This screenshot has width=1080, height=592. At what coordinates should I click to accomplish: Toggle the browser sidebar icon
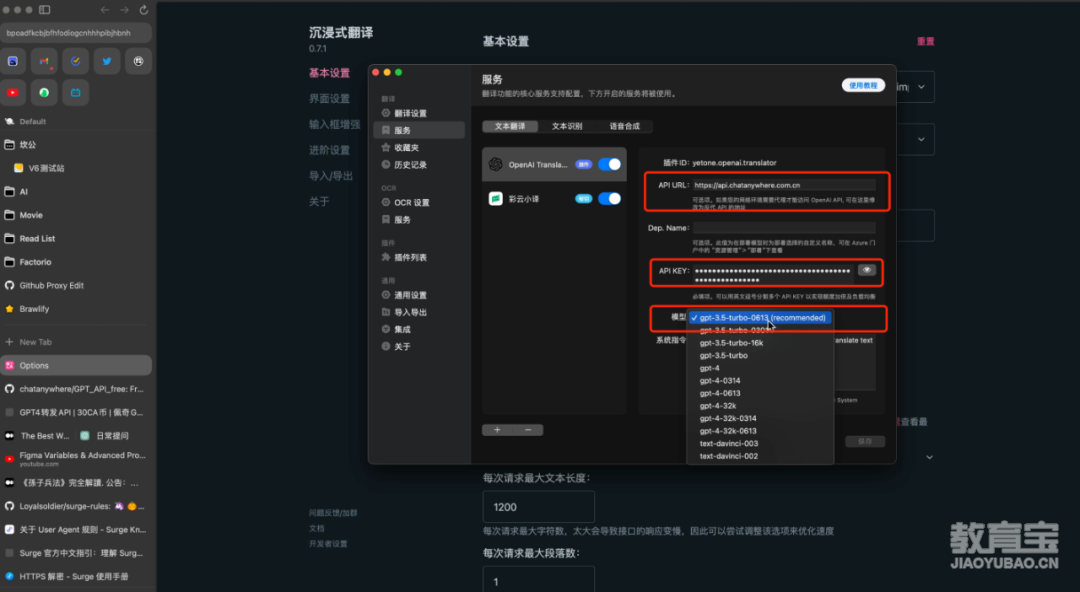(45, 10)
